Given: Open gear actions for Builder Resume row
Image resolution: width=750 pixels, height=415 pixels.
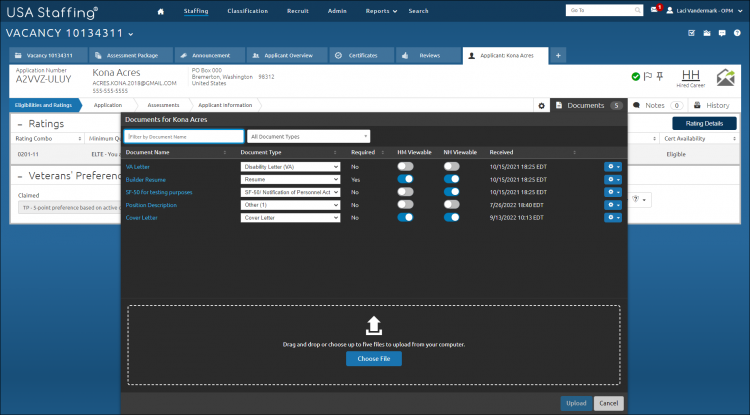Looking at the screenshot, I should click(613, 179).
